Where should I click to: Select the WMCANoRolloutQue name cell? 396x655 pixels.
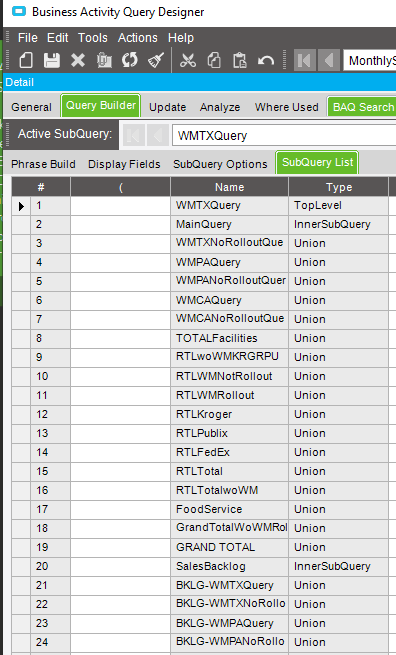[229, 320]
